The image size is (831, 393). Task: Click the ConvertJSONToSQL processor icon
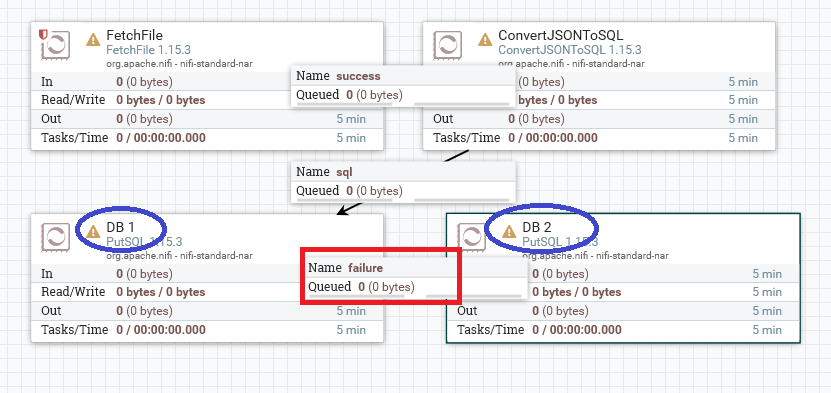[x=447, y=45]
